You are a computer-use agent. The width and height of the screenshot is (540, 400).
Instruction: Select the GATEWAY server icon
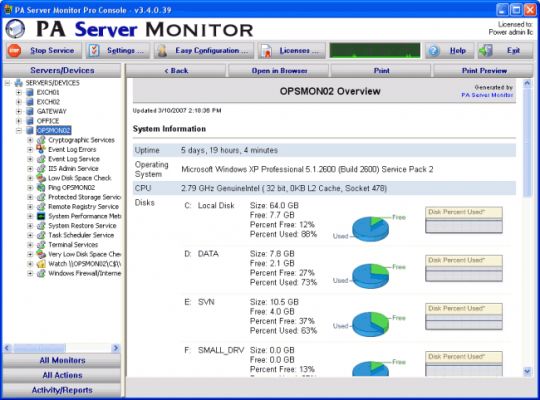(30, 111)
